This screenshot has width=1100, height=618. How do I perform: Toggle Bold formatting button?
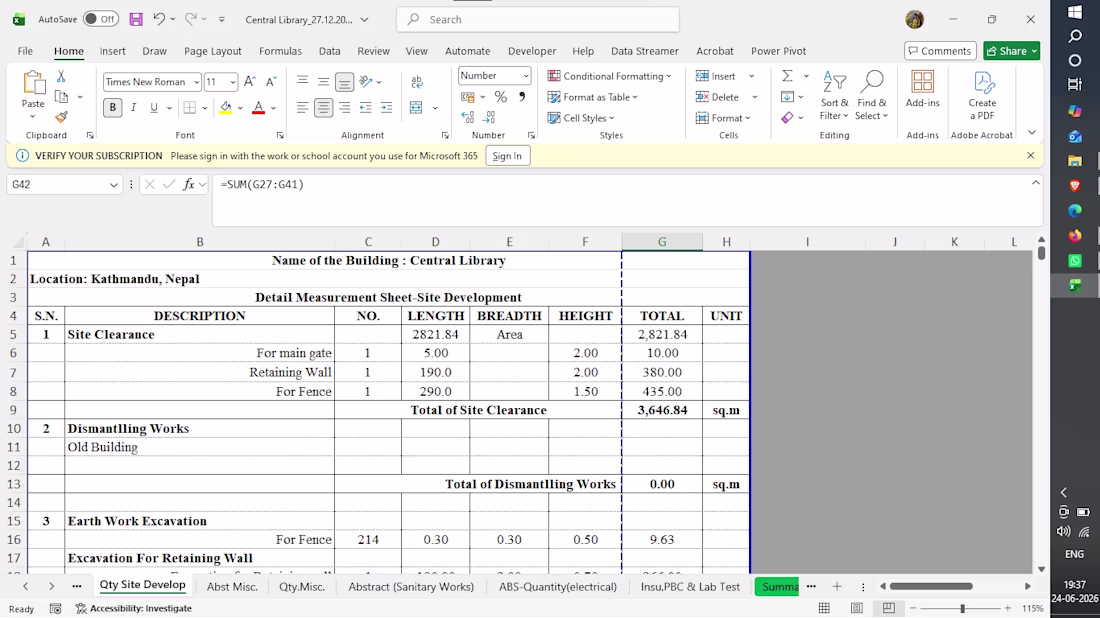(112, 107)
